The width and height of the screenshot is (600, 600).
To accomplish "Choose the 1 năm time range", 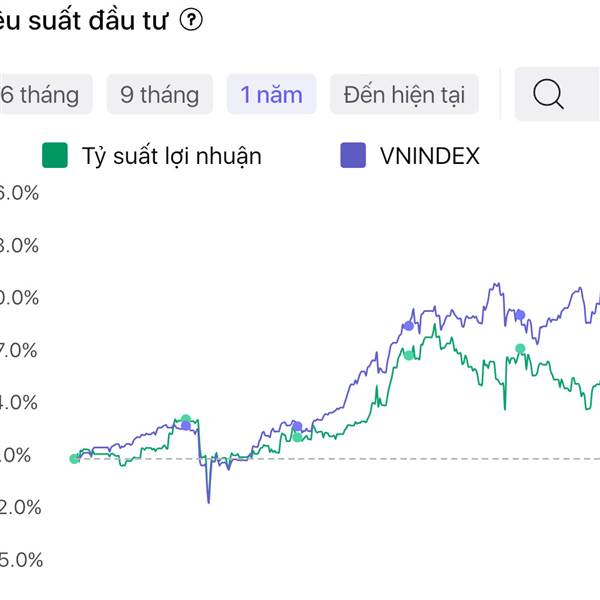I will [x=271, y=95].
